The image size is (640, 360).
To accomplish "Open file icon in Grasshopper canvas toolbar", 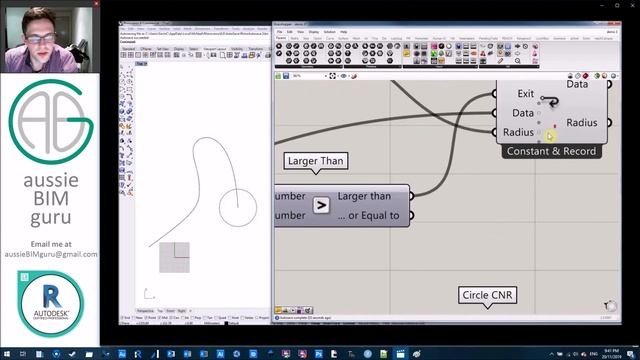I will point(278,76).
